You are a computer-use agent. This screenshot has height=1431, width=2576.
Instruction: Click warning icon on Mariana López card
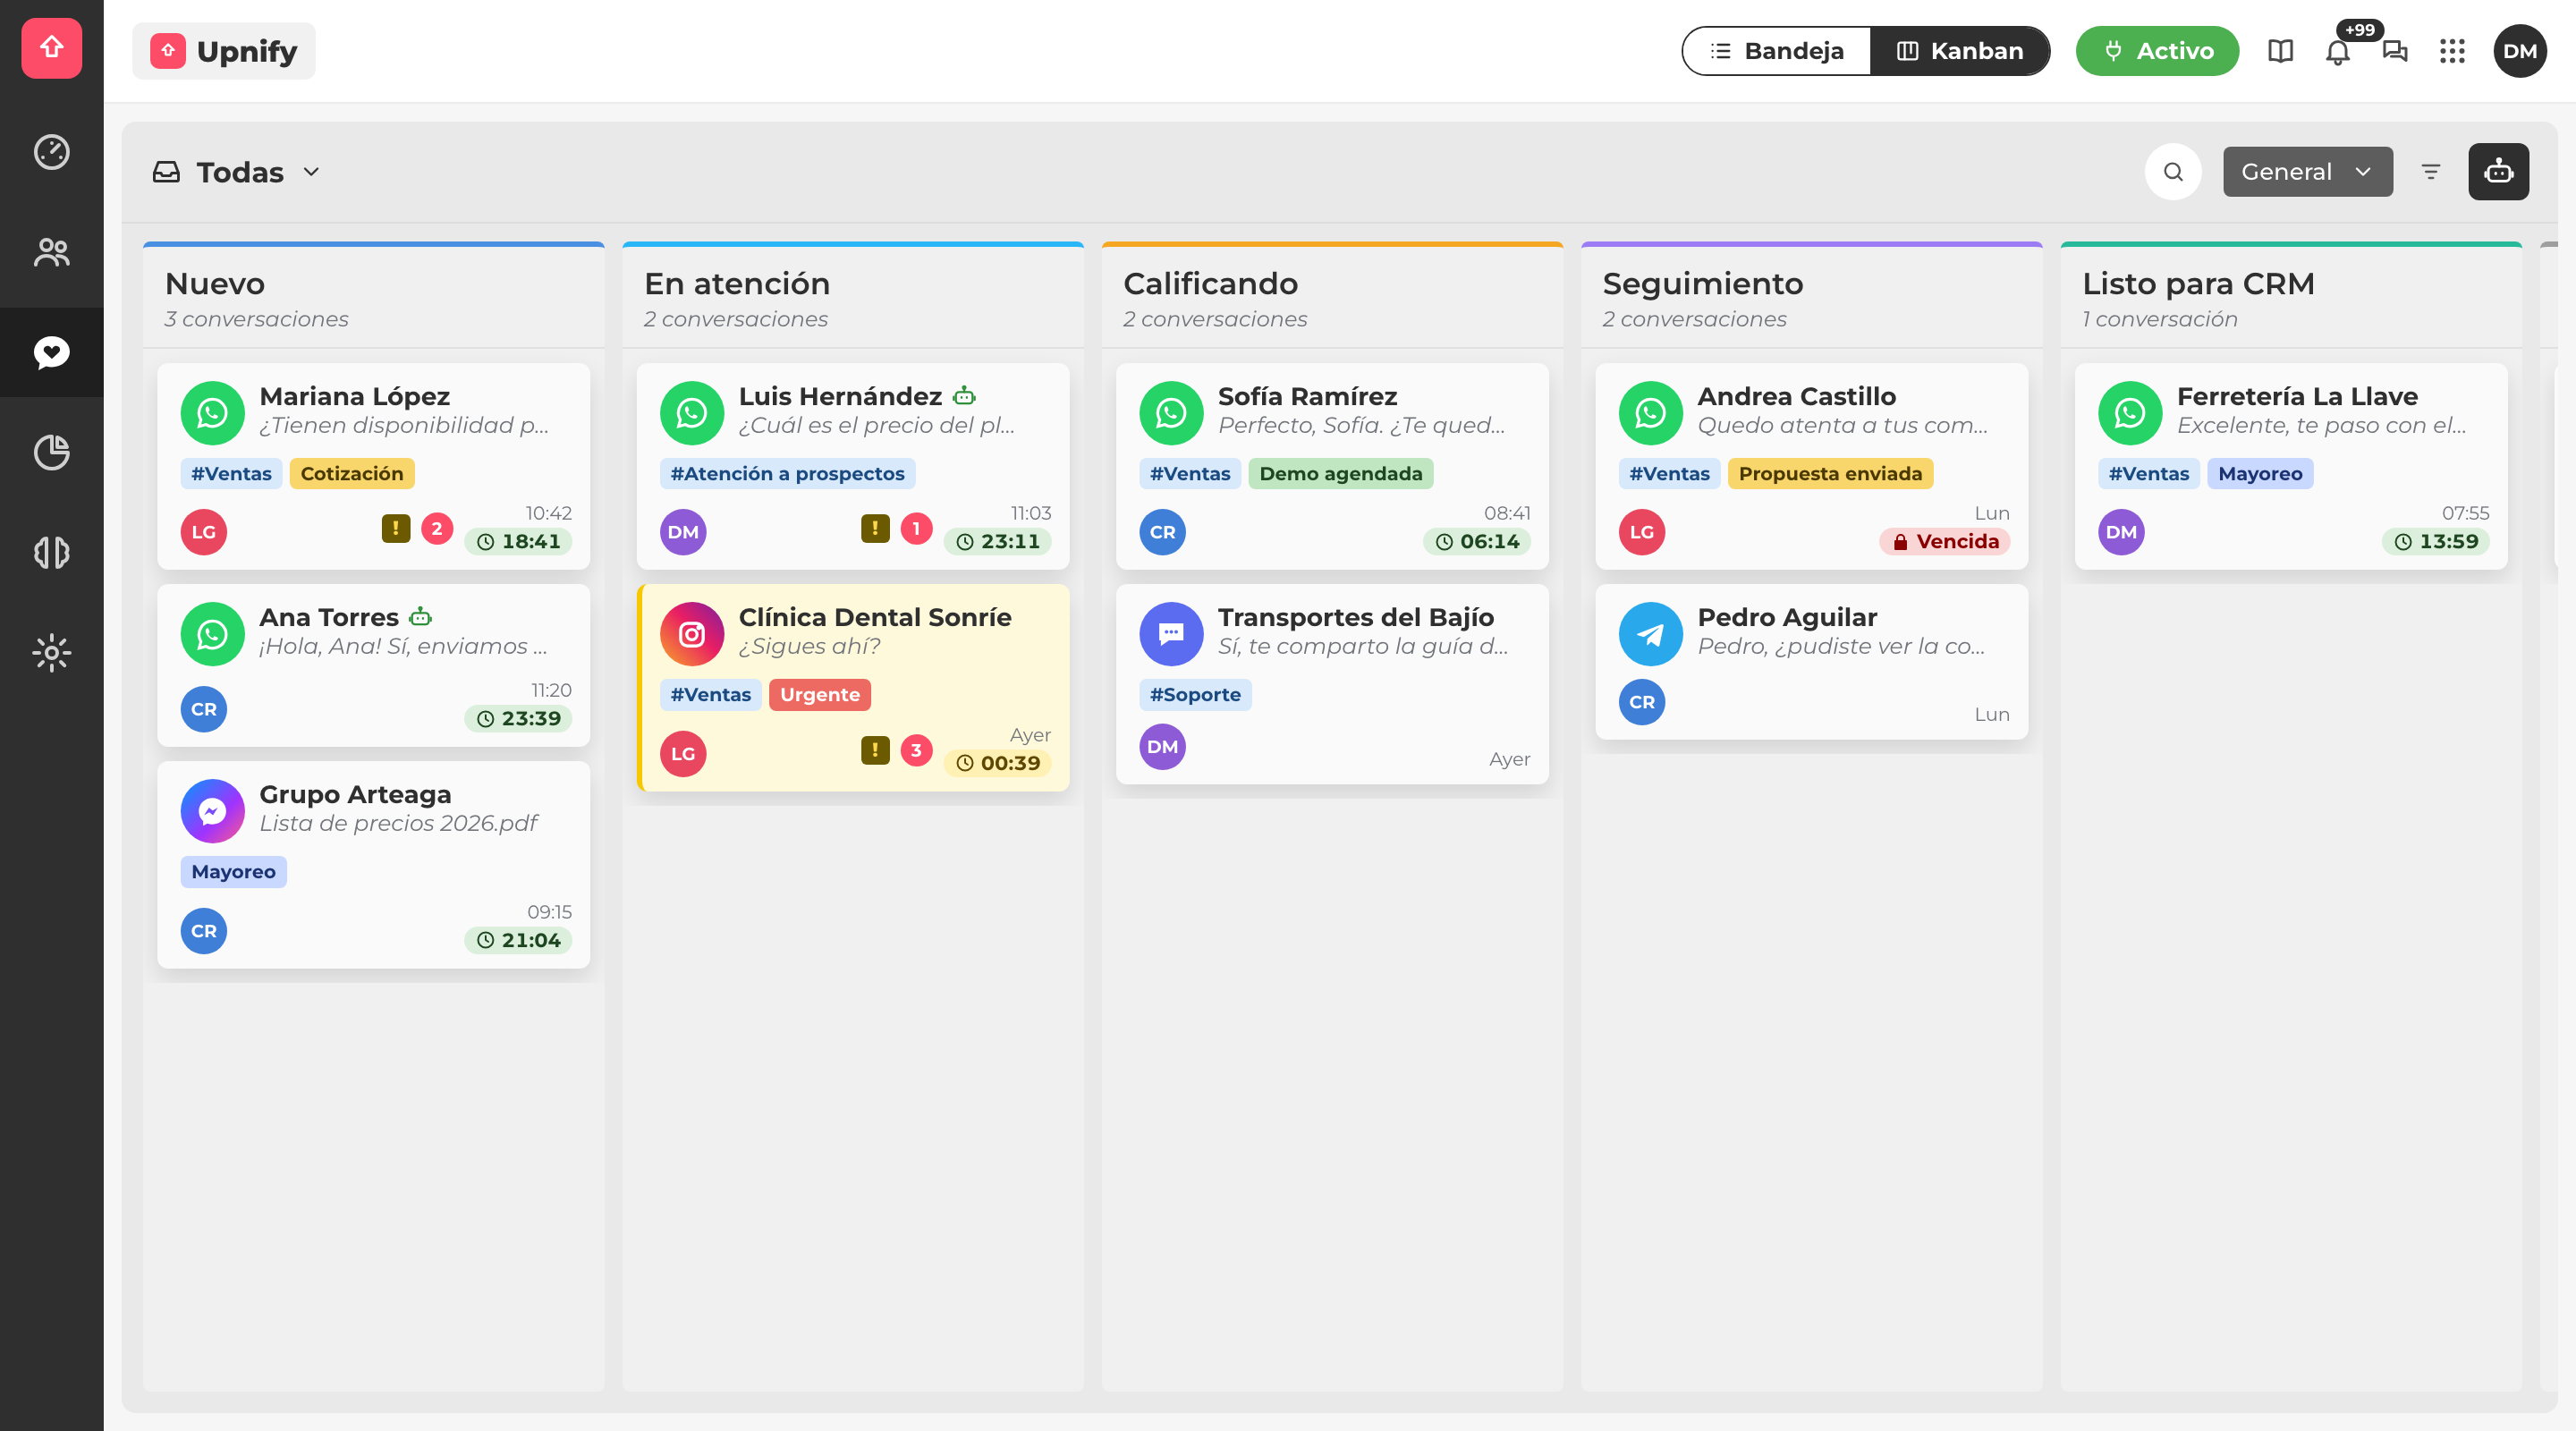click(396, 527)
